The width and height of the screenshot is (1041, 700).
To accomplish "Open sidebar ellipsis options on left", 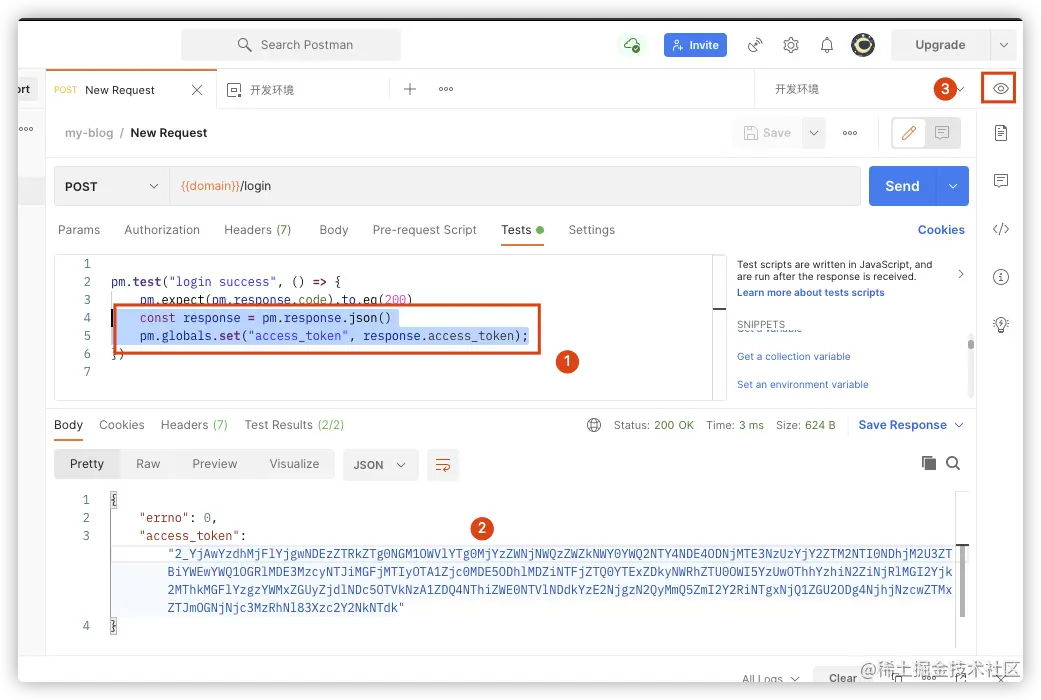I will (x=26, y=129).
